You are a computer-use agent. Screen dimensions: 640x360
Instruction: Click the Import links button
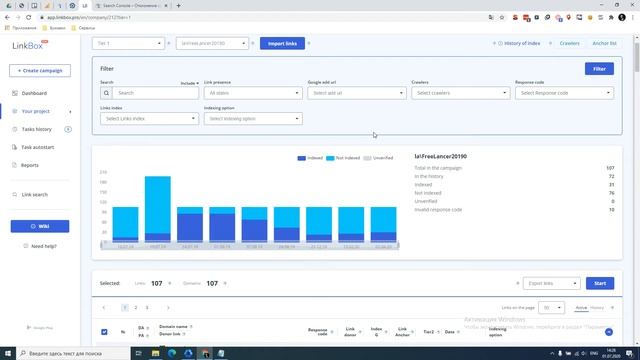[x=282, y=43]
